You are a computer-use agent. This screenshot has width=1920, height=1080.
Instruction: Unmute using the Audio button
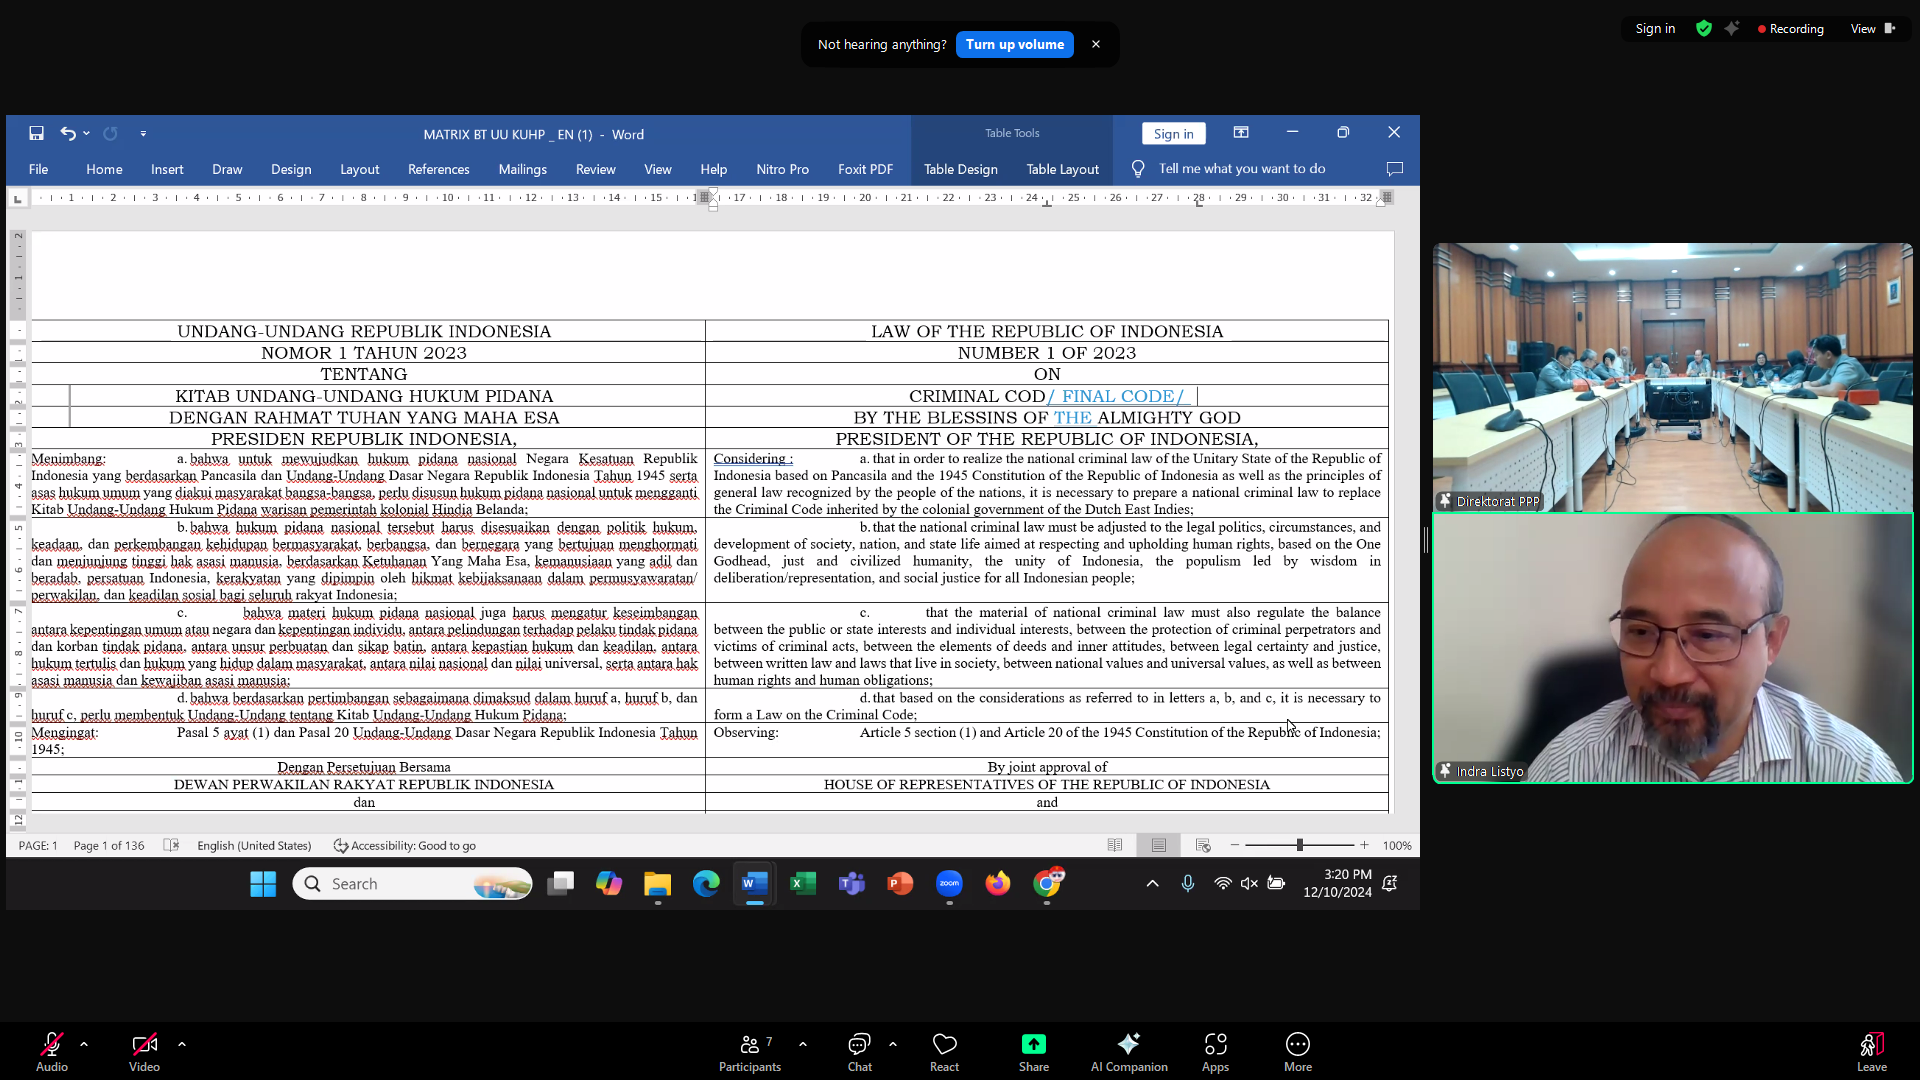52,1052
